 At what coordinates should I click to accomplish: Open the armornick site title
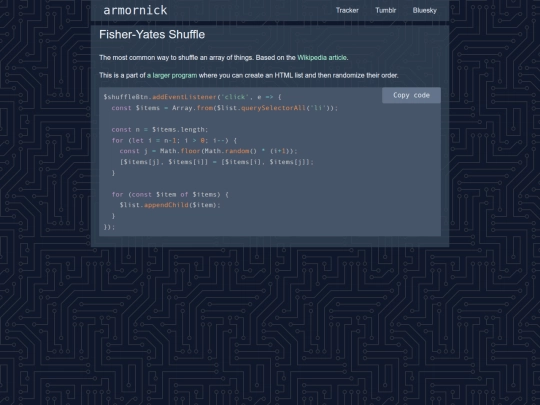(x=135, y=10)
